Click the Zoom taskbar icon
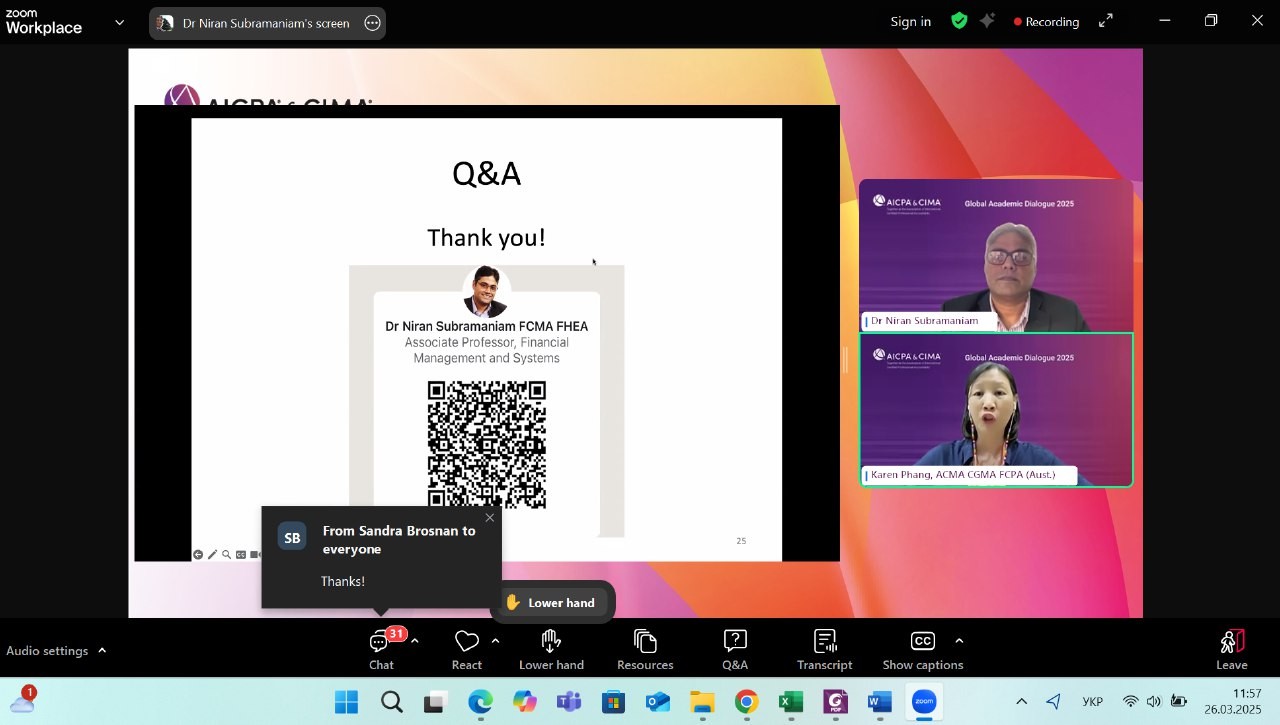Viewport: 1280px width, 725px height. point(924,703)
